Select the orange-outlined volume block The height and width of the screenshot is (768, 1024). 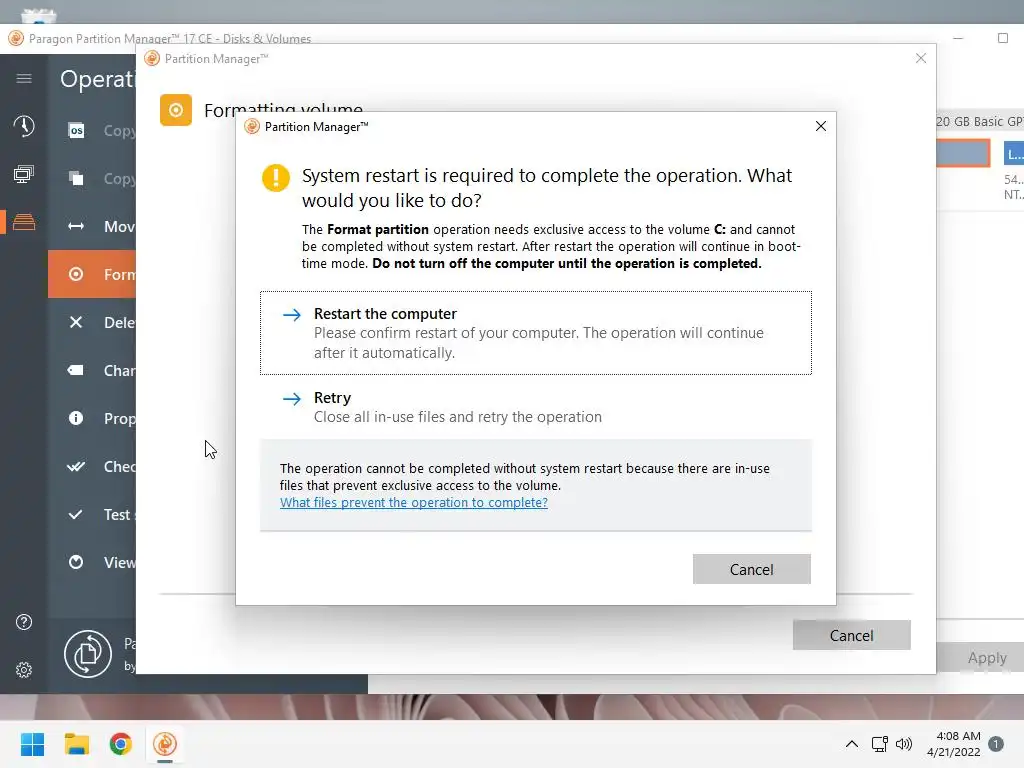pyautogui.click(x=963, y=154)
